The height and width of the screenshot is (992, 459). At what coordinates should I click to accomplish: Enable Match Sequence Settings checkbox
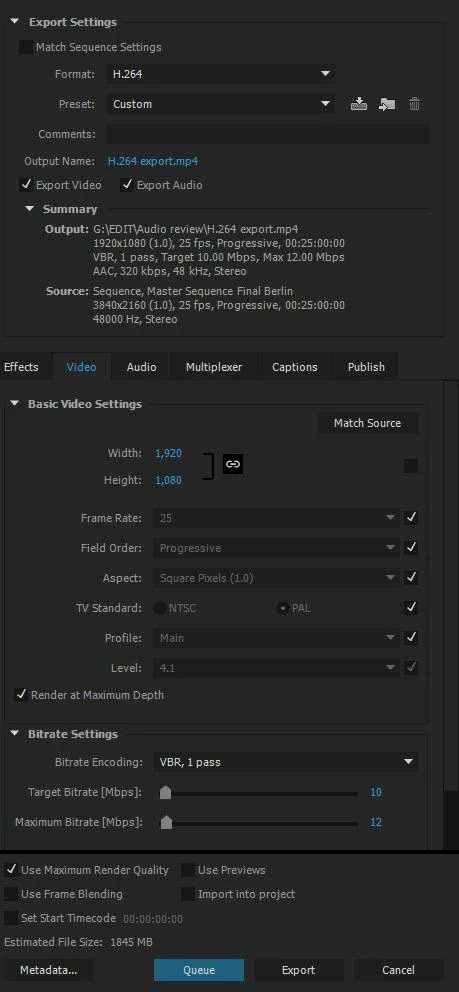click(26, 47)
